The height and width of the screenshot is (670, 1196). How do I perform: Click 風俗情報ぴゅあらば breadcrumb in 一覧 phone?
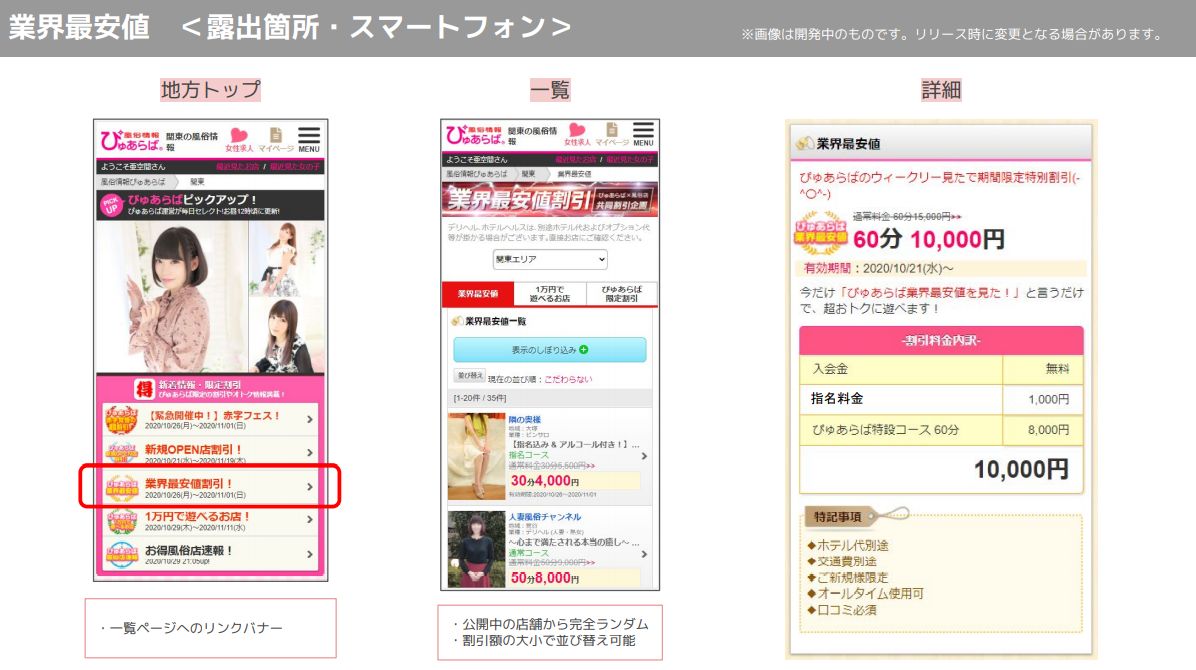tap(477, 174)
